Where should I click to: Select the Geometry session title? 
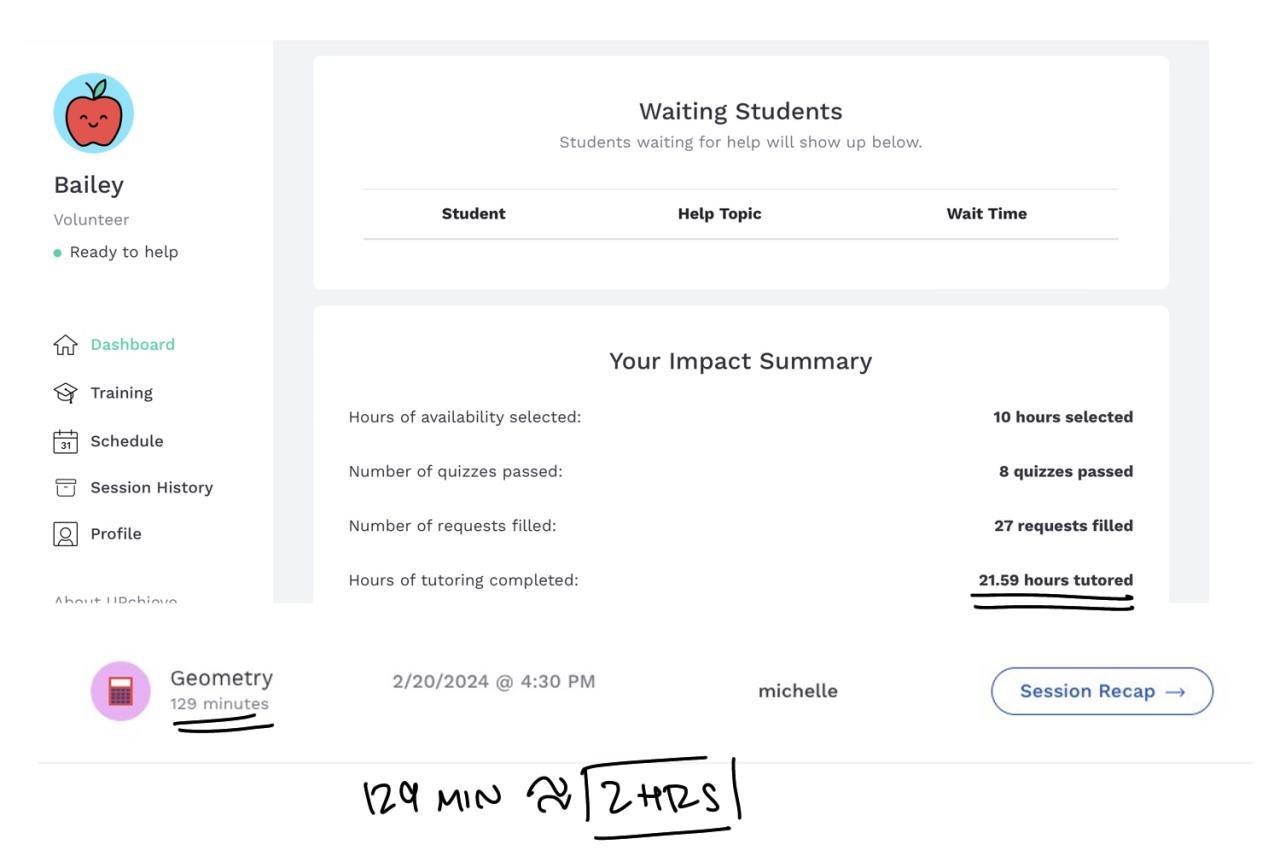tap(221, 678)
